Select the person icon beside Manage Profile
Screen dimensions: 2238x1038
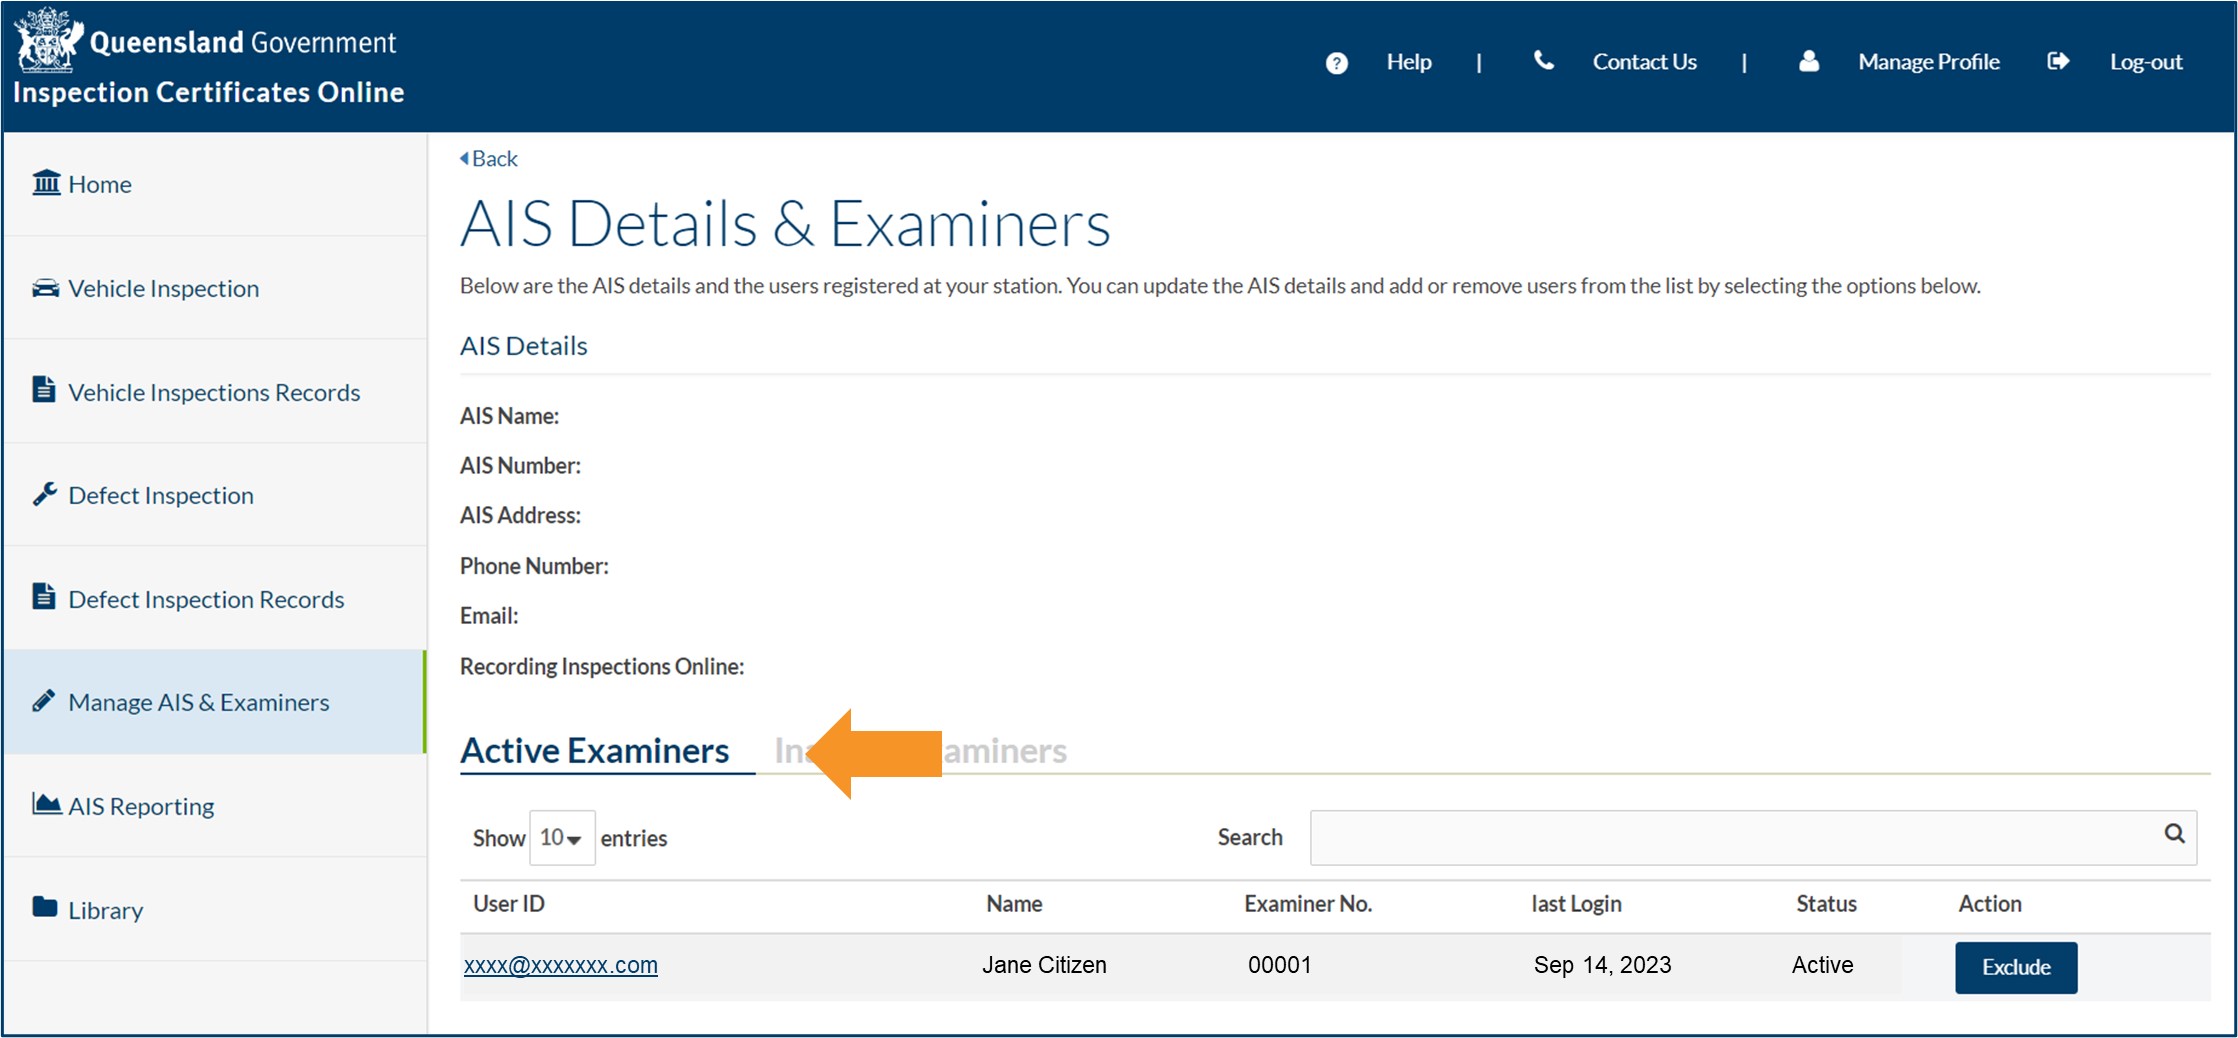tap(1808, 61)
